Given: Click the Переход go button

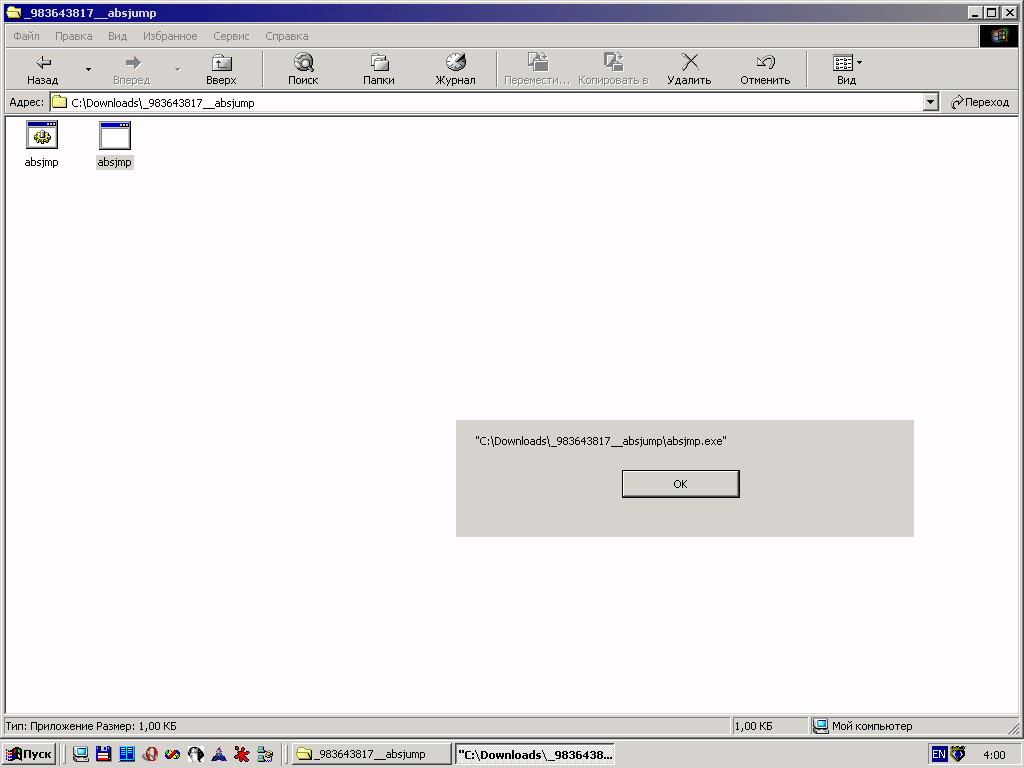Looking at the screenshot, I should pos(980,102).
